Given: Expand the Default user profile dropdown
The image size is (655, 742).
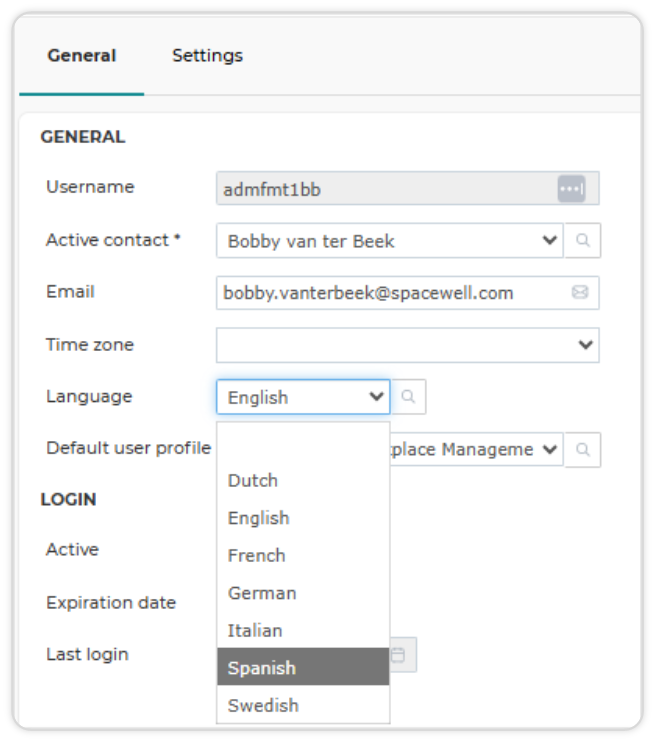Looking at the screenshot, I should (x=549, y=449).
